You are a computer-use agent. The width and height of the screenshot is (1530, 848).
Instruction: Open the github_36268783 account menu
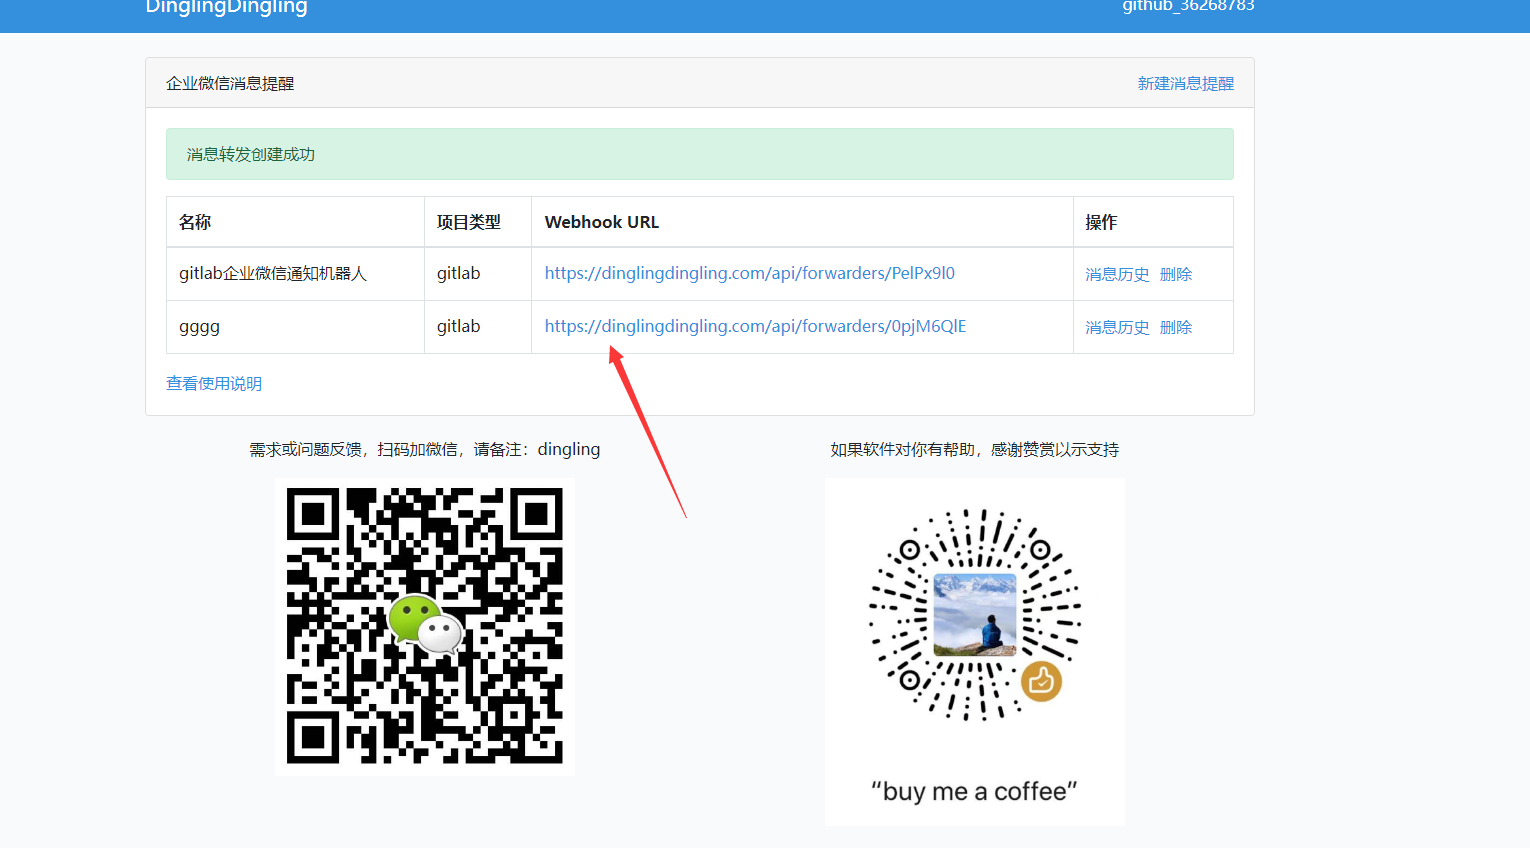click(1188, 6)
